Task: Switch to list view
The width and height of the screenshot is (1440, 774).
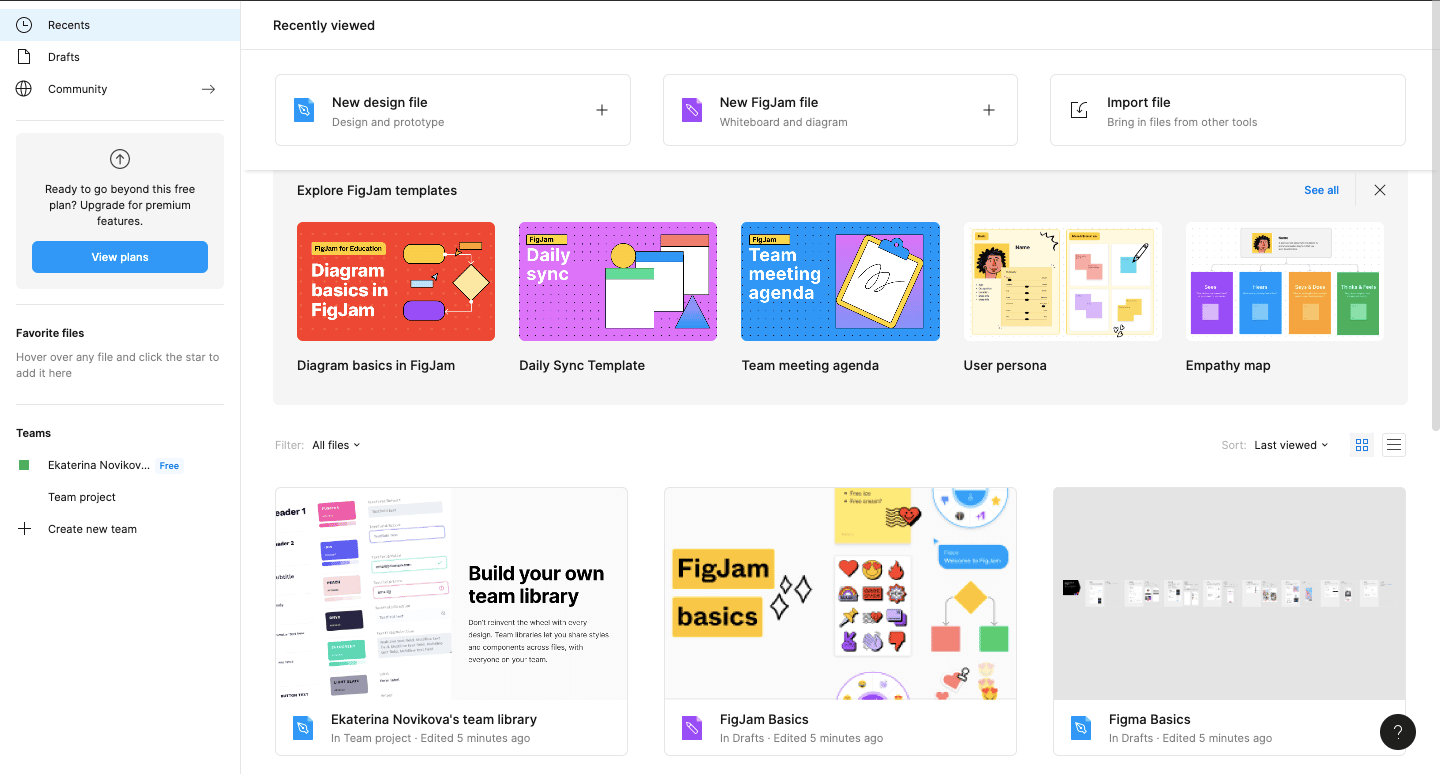Action: (1394, 445)
